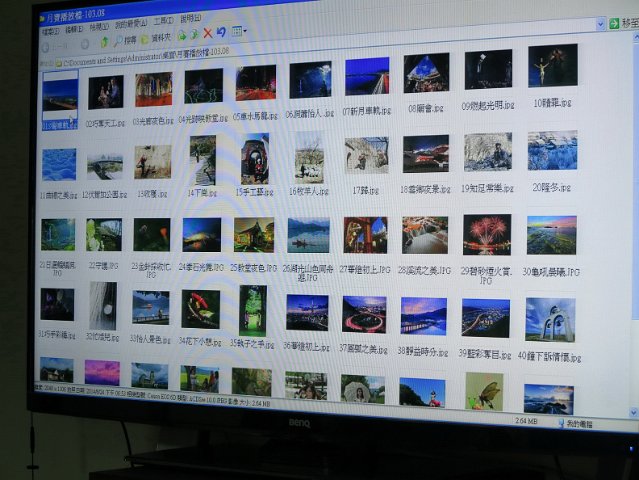The image size is (639, 480).
Task: Click the blue Undo arrow icon
Action: click(221, 32)
